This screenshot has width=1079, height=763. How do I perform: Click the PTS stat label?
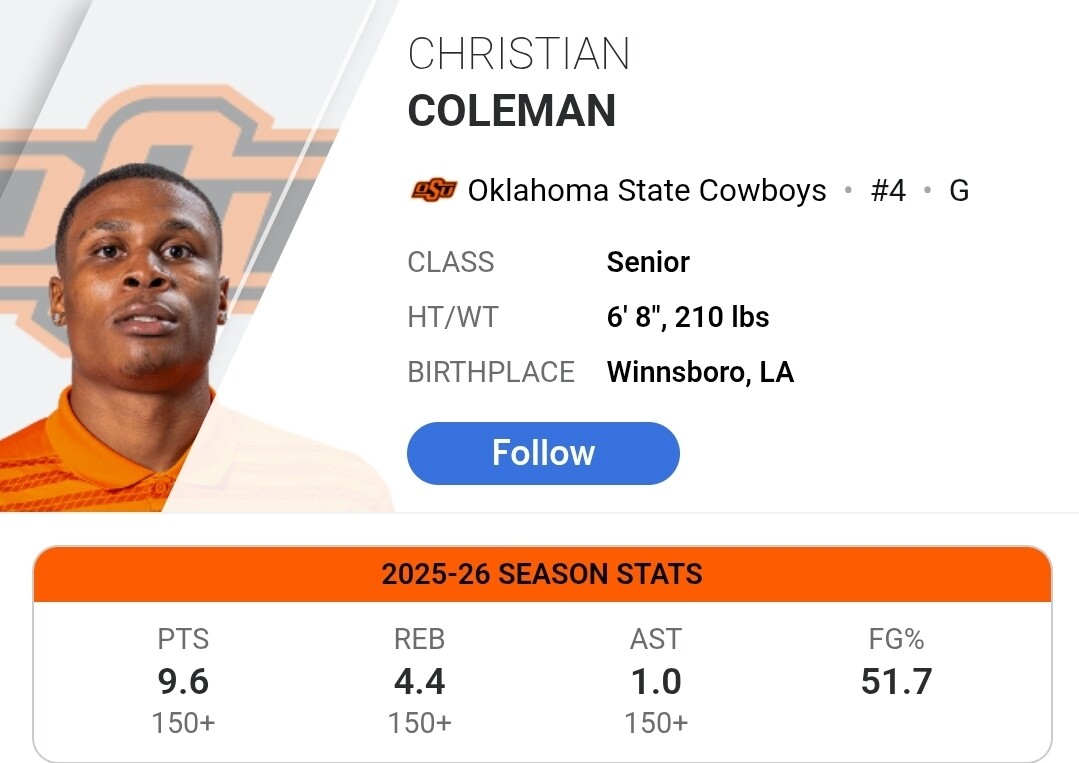183,639
